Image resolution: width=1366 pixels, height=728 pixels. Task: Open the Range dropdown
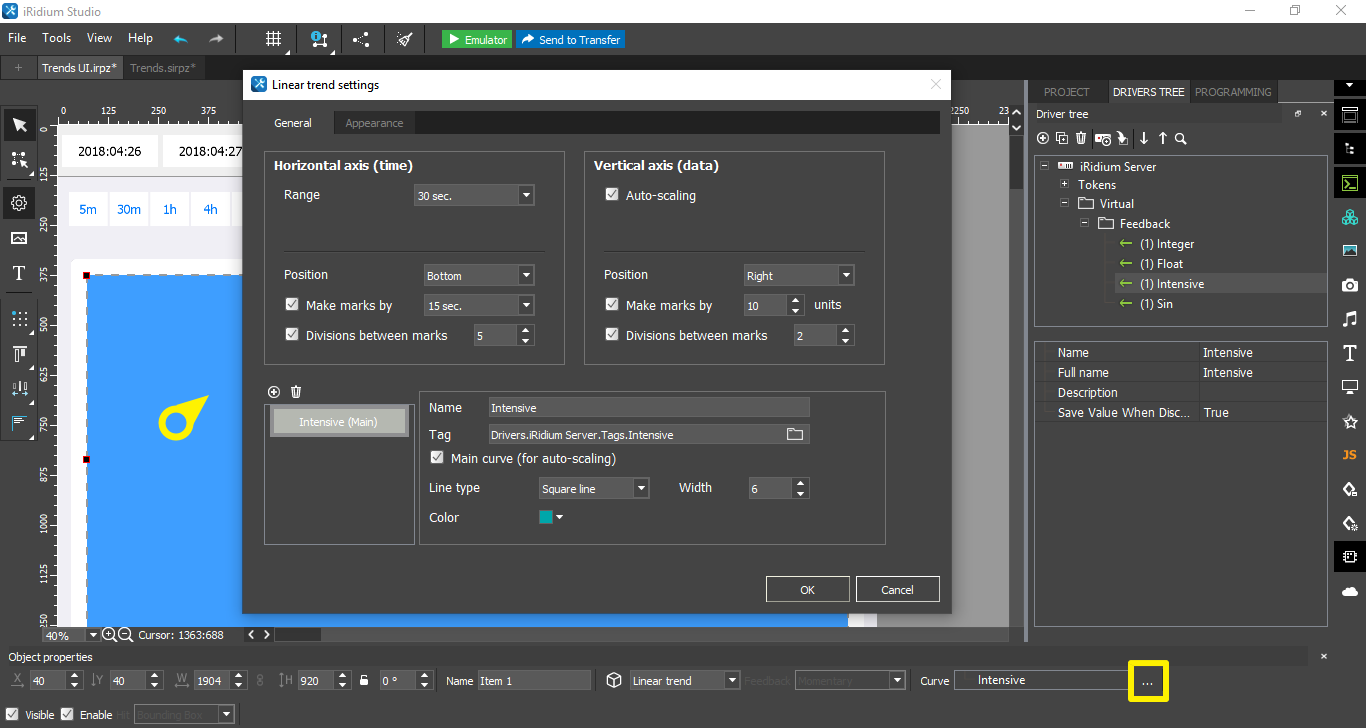tap(475, 196)
